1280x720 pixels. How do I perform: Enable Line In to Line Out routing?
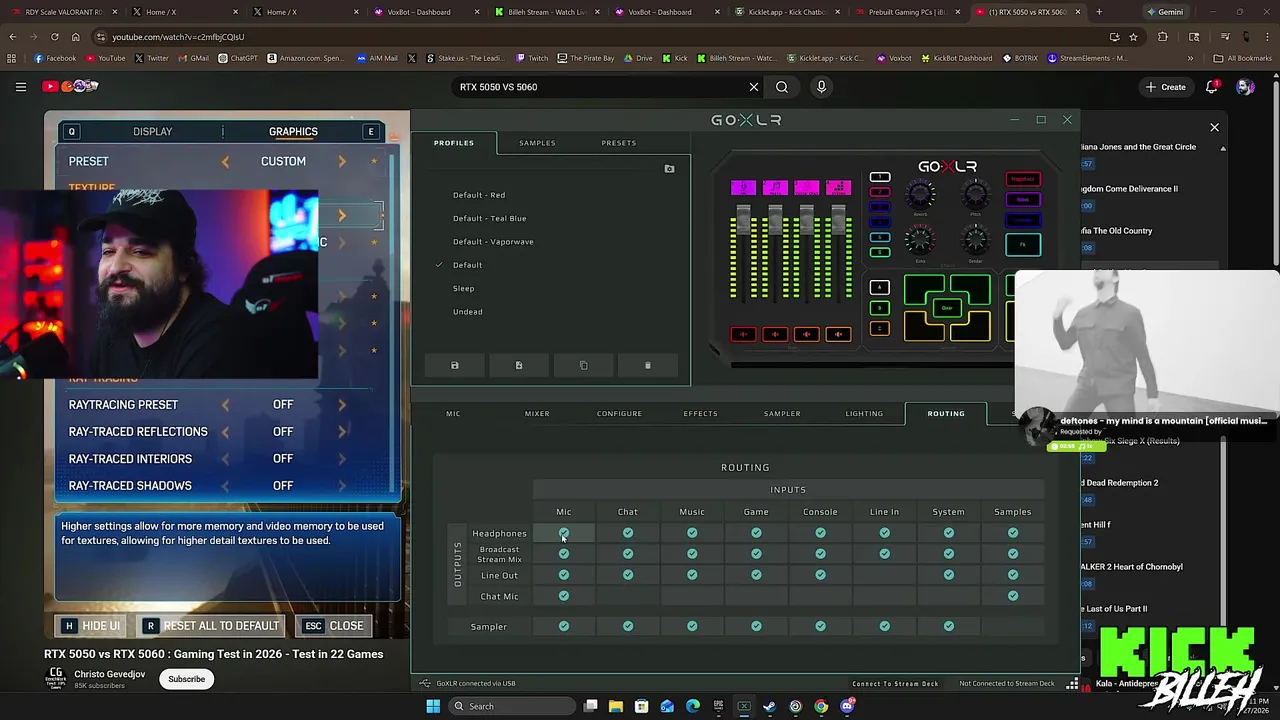point(885,575)
